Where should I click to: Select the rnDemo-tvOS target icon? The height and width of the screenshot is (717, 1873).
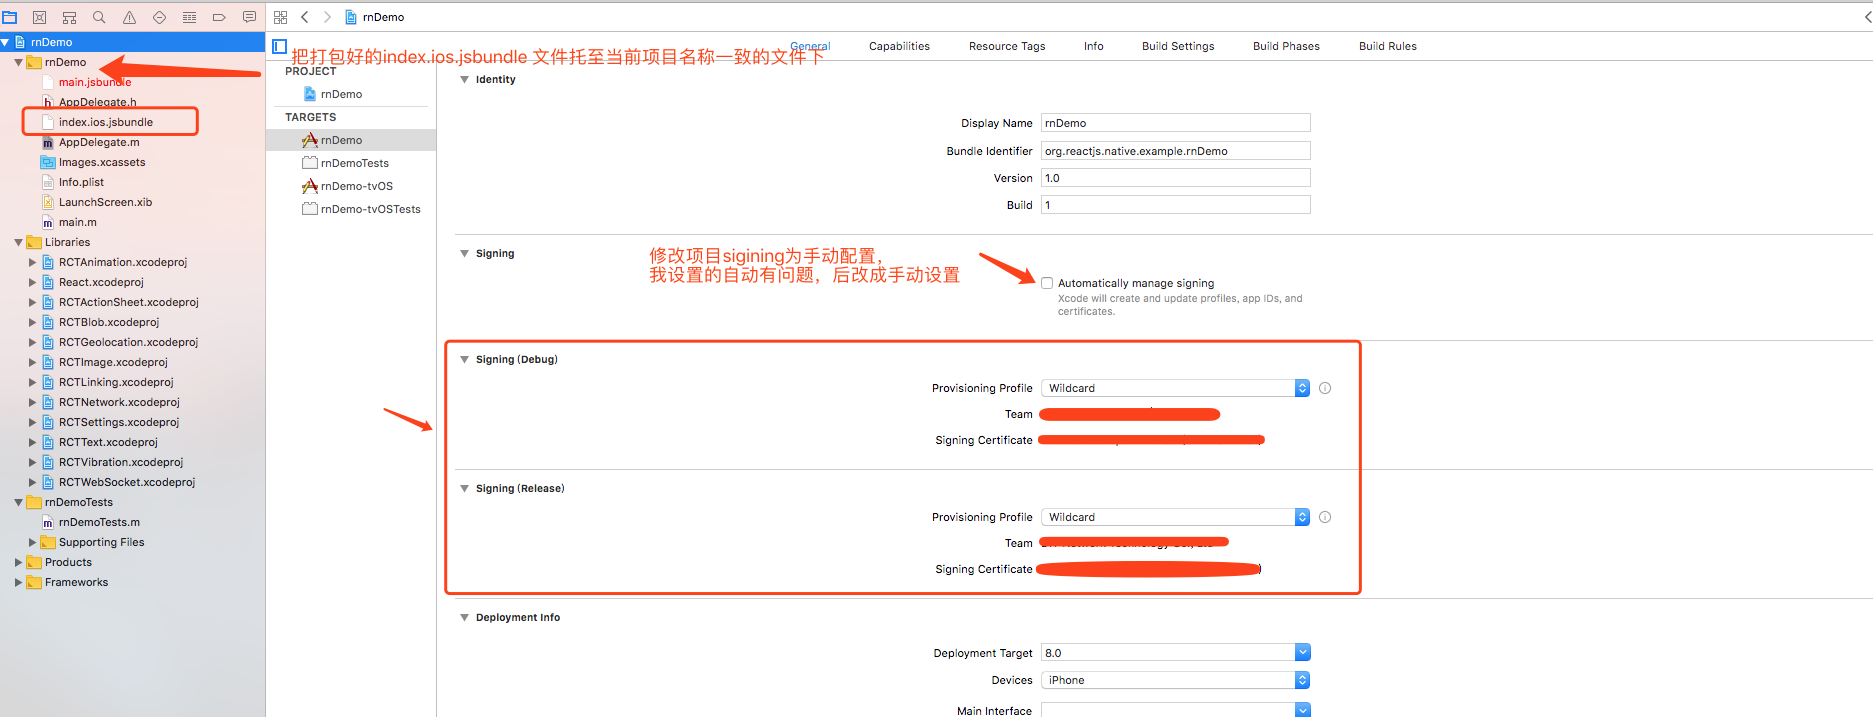pos(310,186)
